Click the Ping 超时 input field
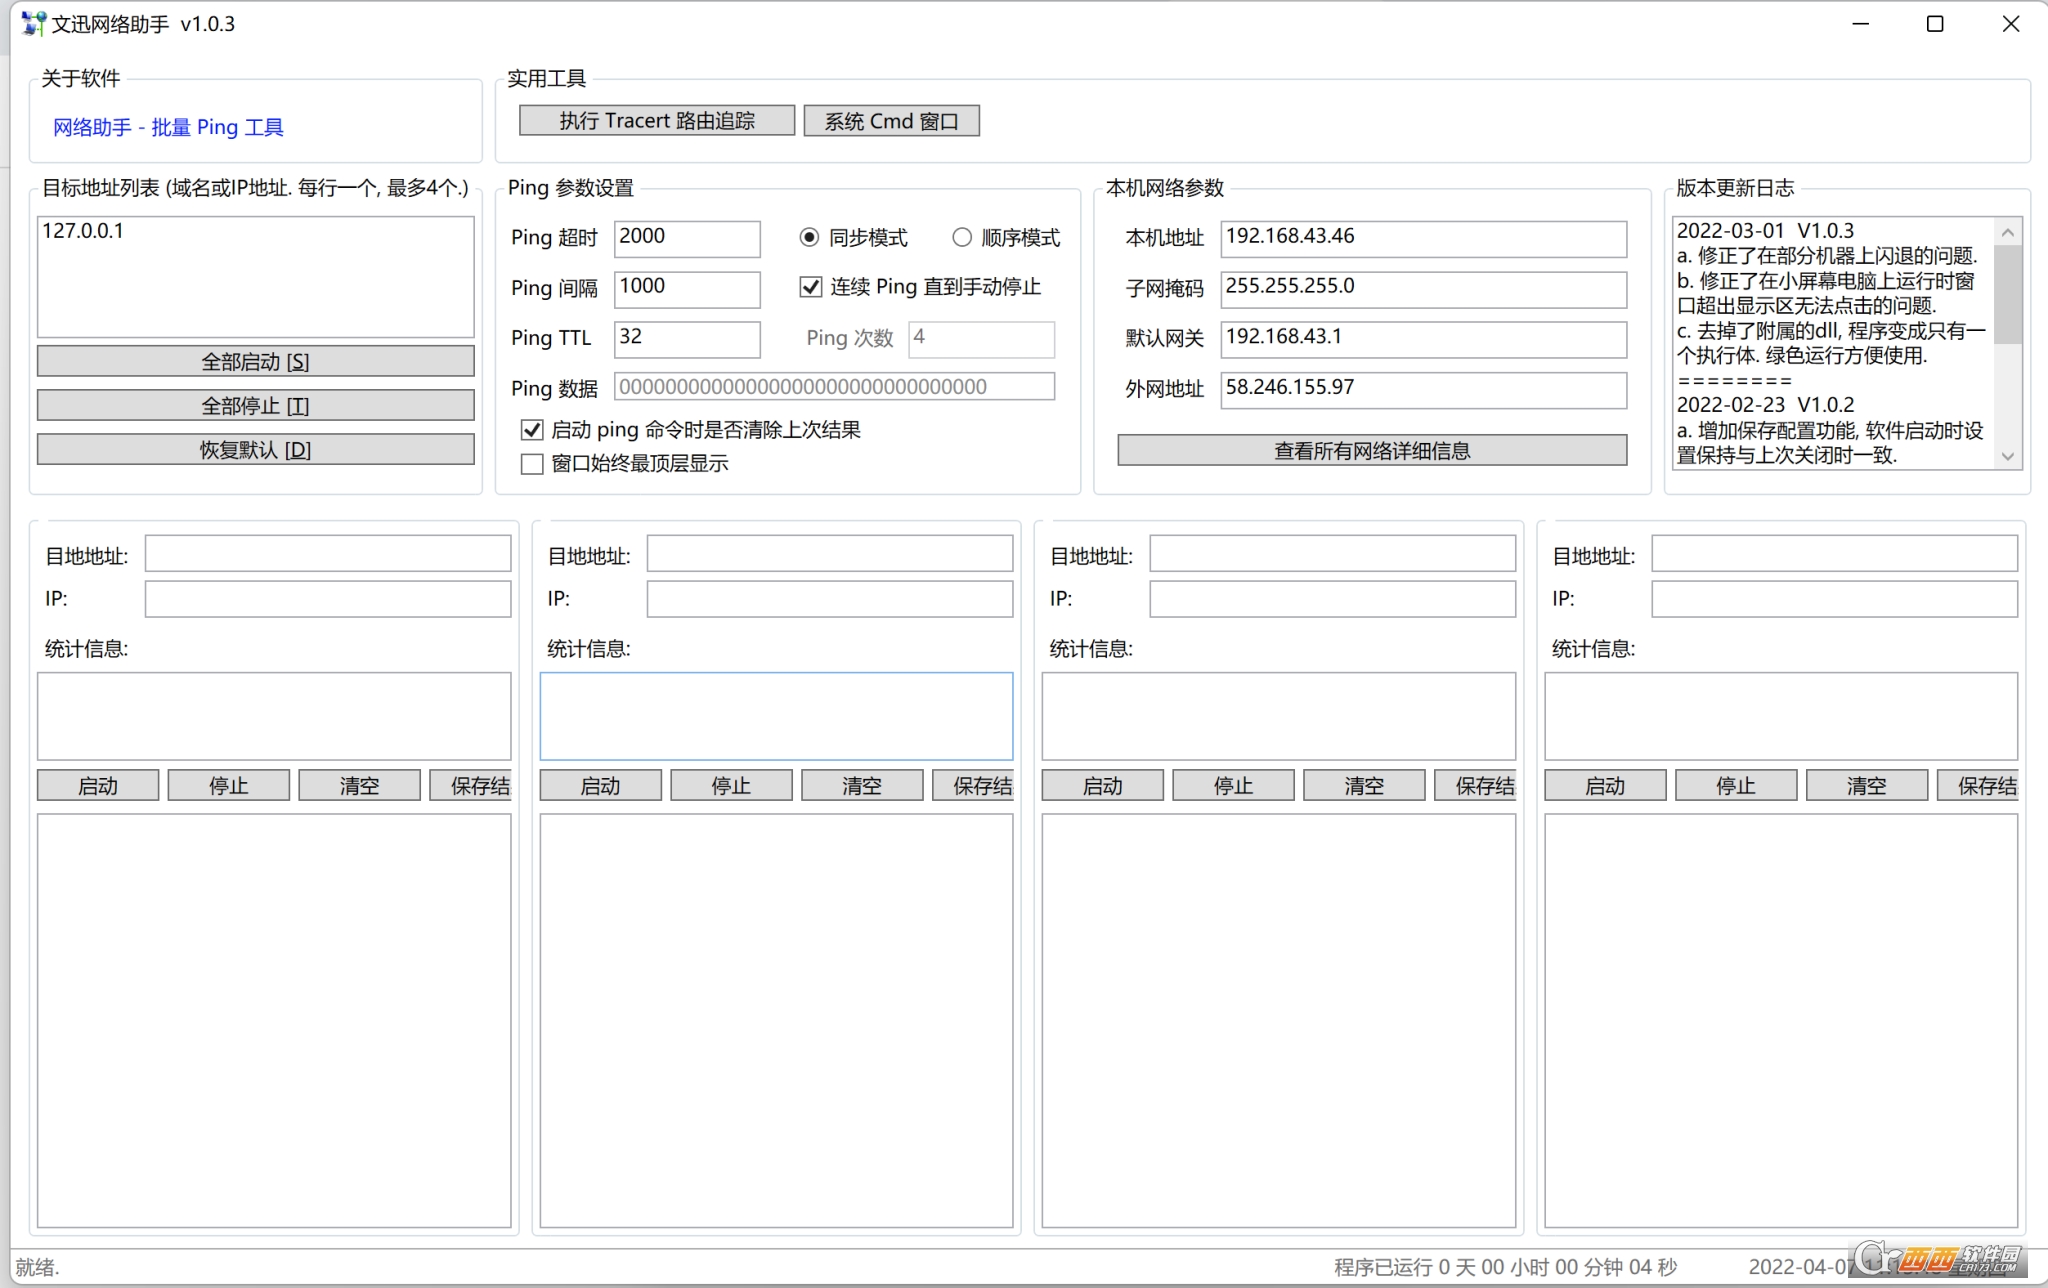The image size is (2048, 1288). (x=687, y=238)
